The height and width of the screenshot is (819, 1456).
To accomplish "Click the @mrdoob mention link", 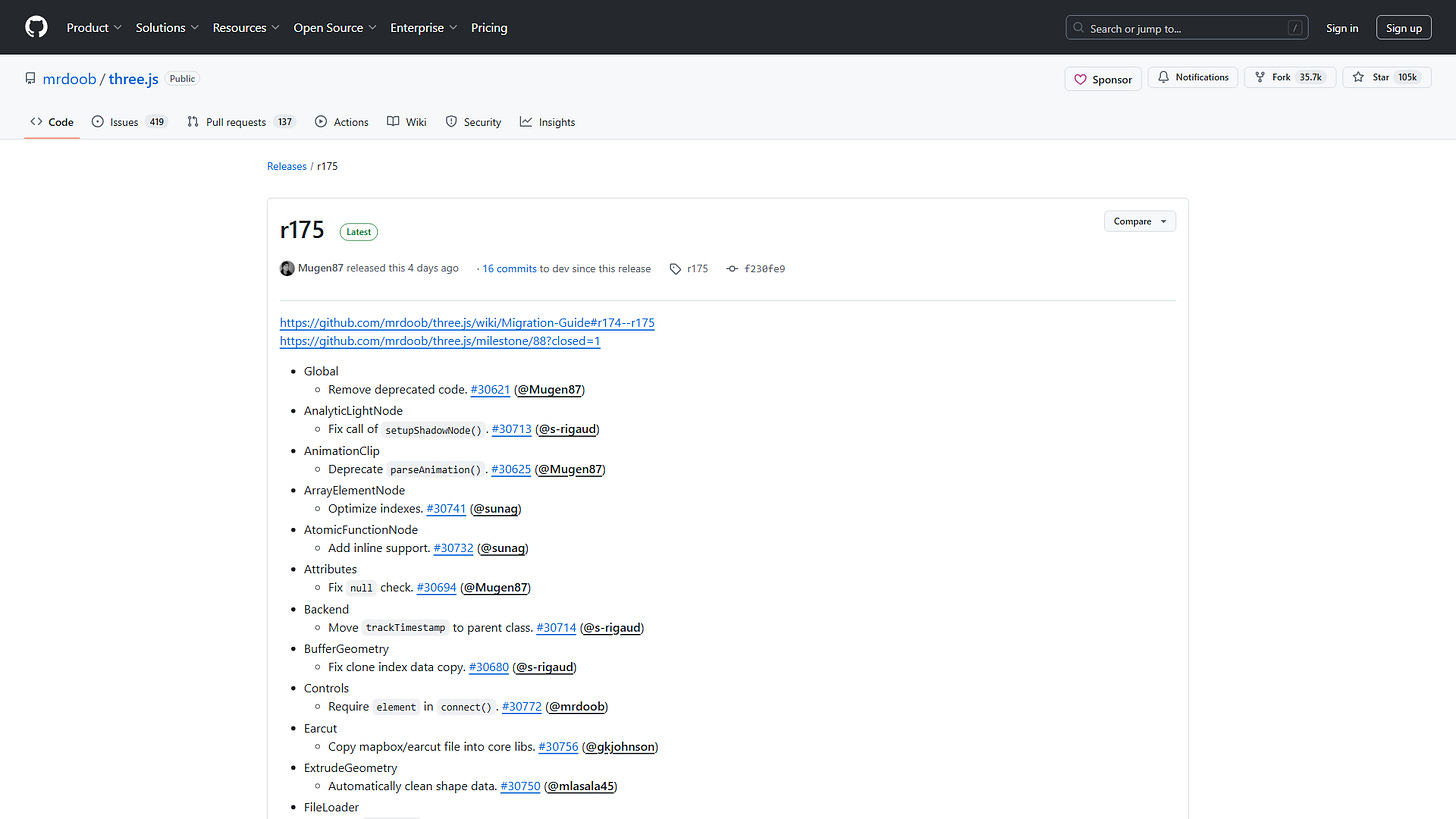I will [x=577, y=706].
